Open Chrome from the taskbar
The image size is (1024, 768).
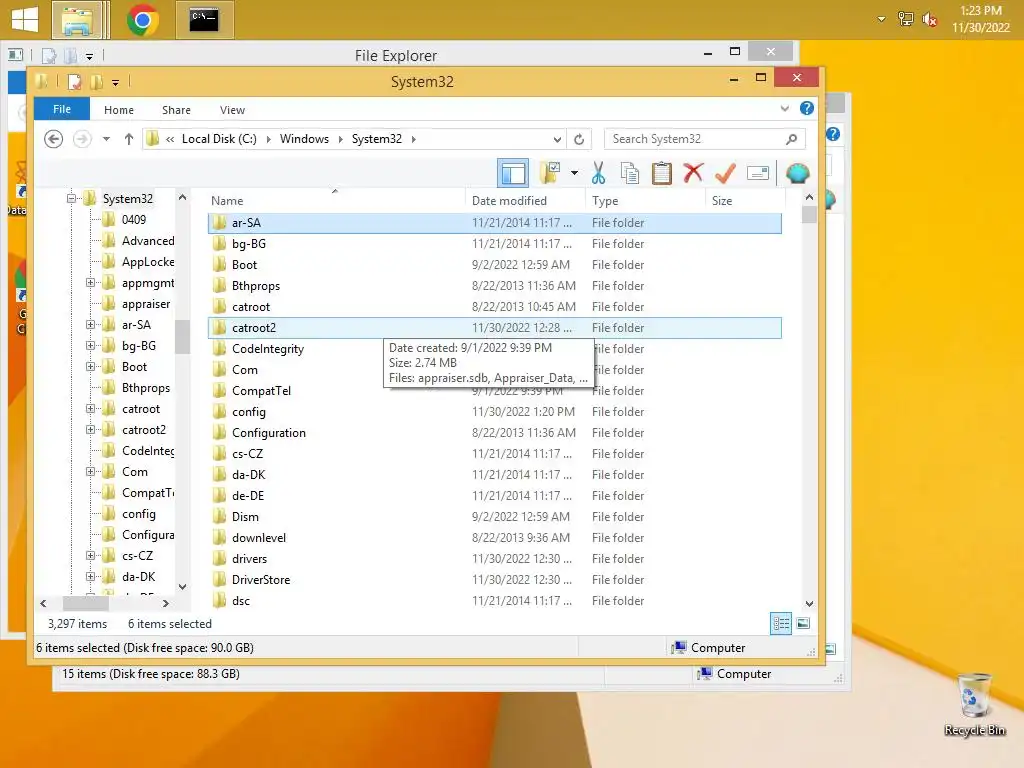pos(143,20)
